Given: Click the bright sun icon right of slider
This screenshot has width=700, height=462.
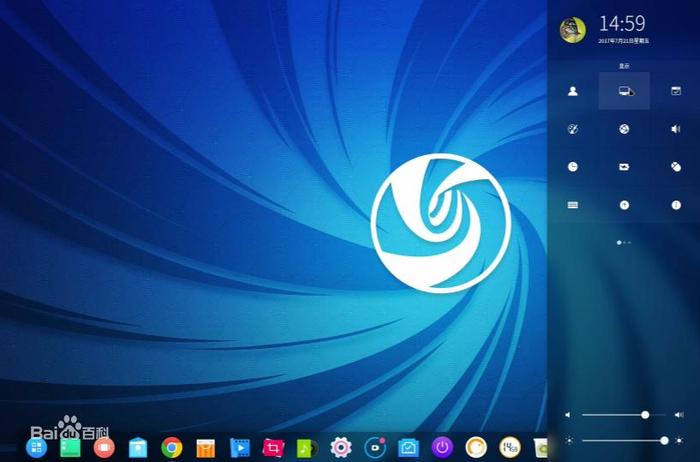Looking at the screenshot, I should tap(679, 441).
